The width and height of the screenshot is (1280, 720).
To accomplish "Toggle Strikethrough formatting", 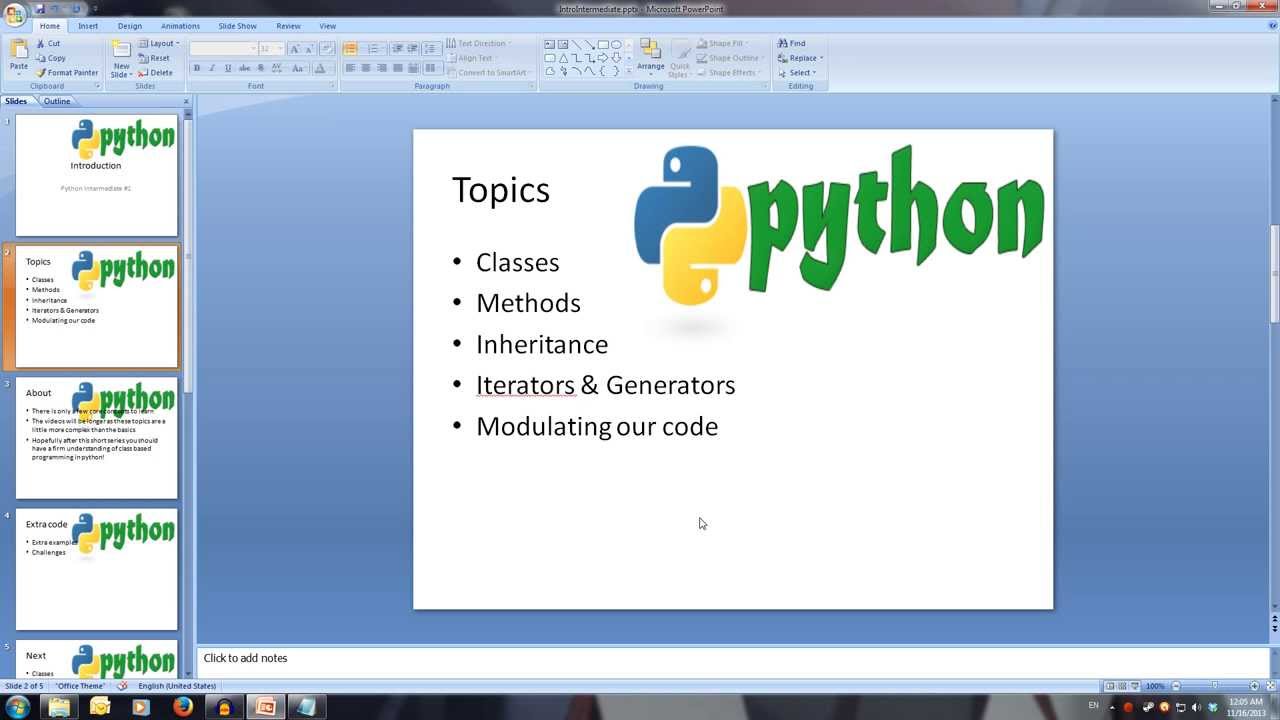I will click(x=244, y=68).
